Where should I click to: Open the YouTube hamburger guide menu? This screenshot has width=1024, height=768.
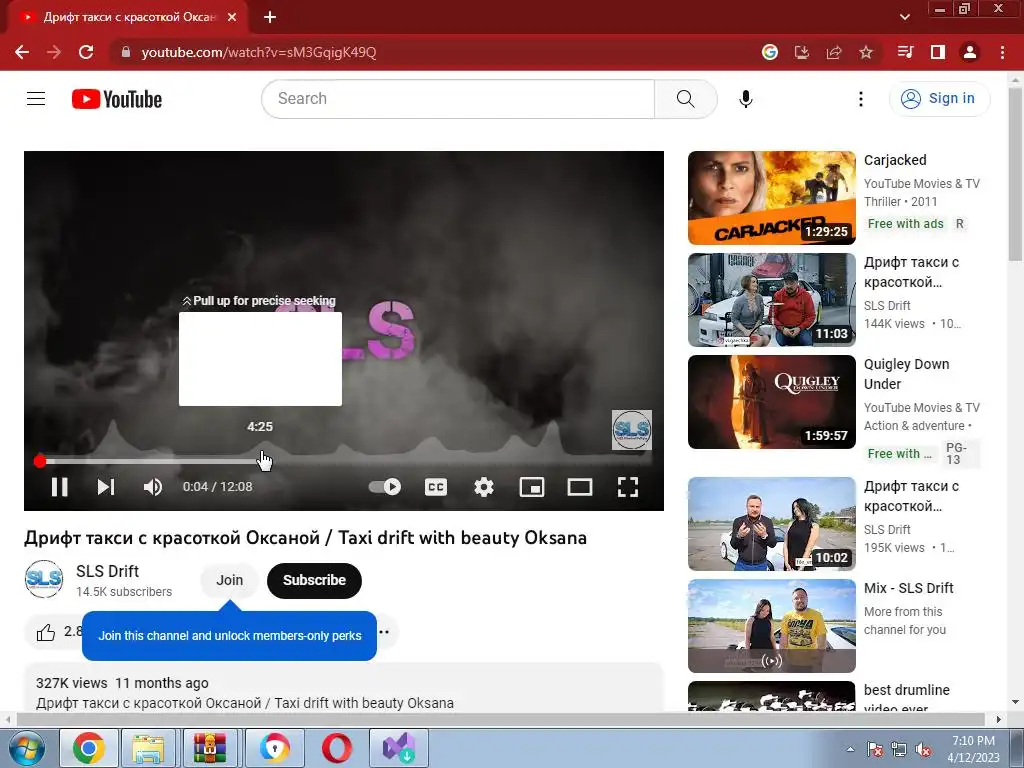click(x=36, y=99)
